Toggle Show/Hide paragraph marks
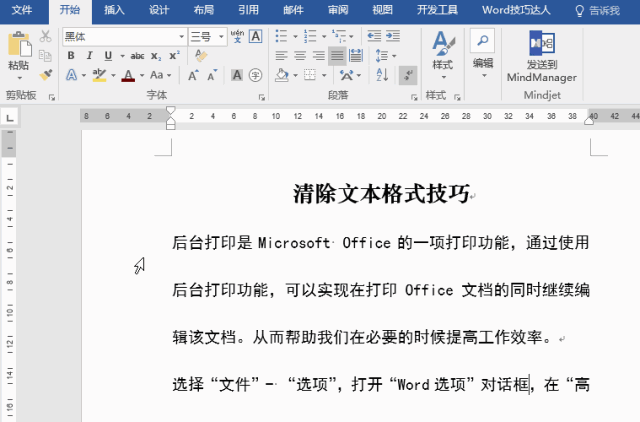The height and width of the screenshot is (422, 640). (x=408, y=75)
